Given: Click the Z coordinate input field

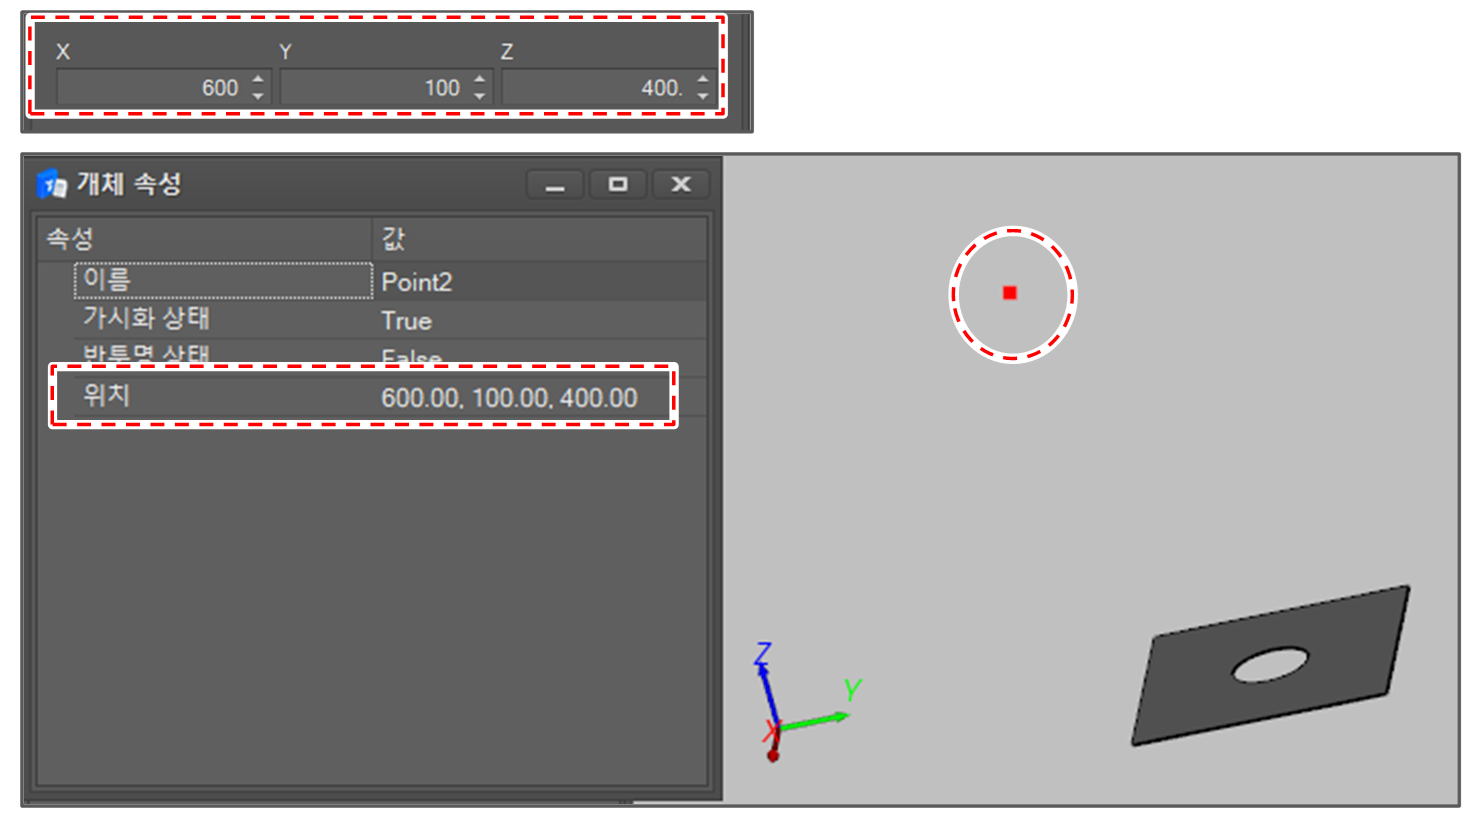Looking at the screenshot, I should click(594, 88).
